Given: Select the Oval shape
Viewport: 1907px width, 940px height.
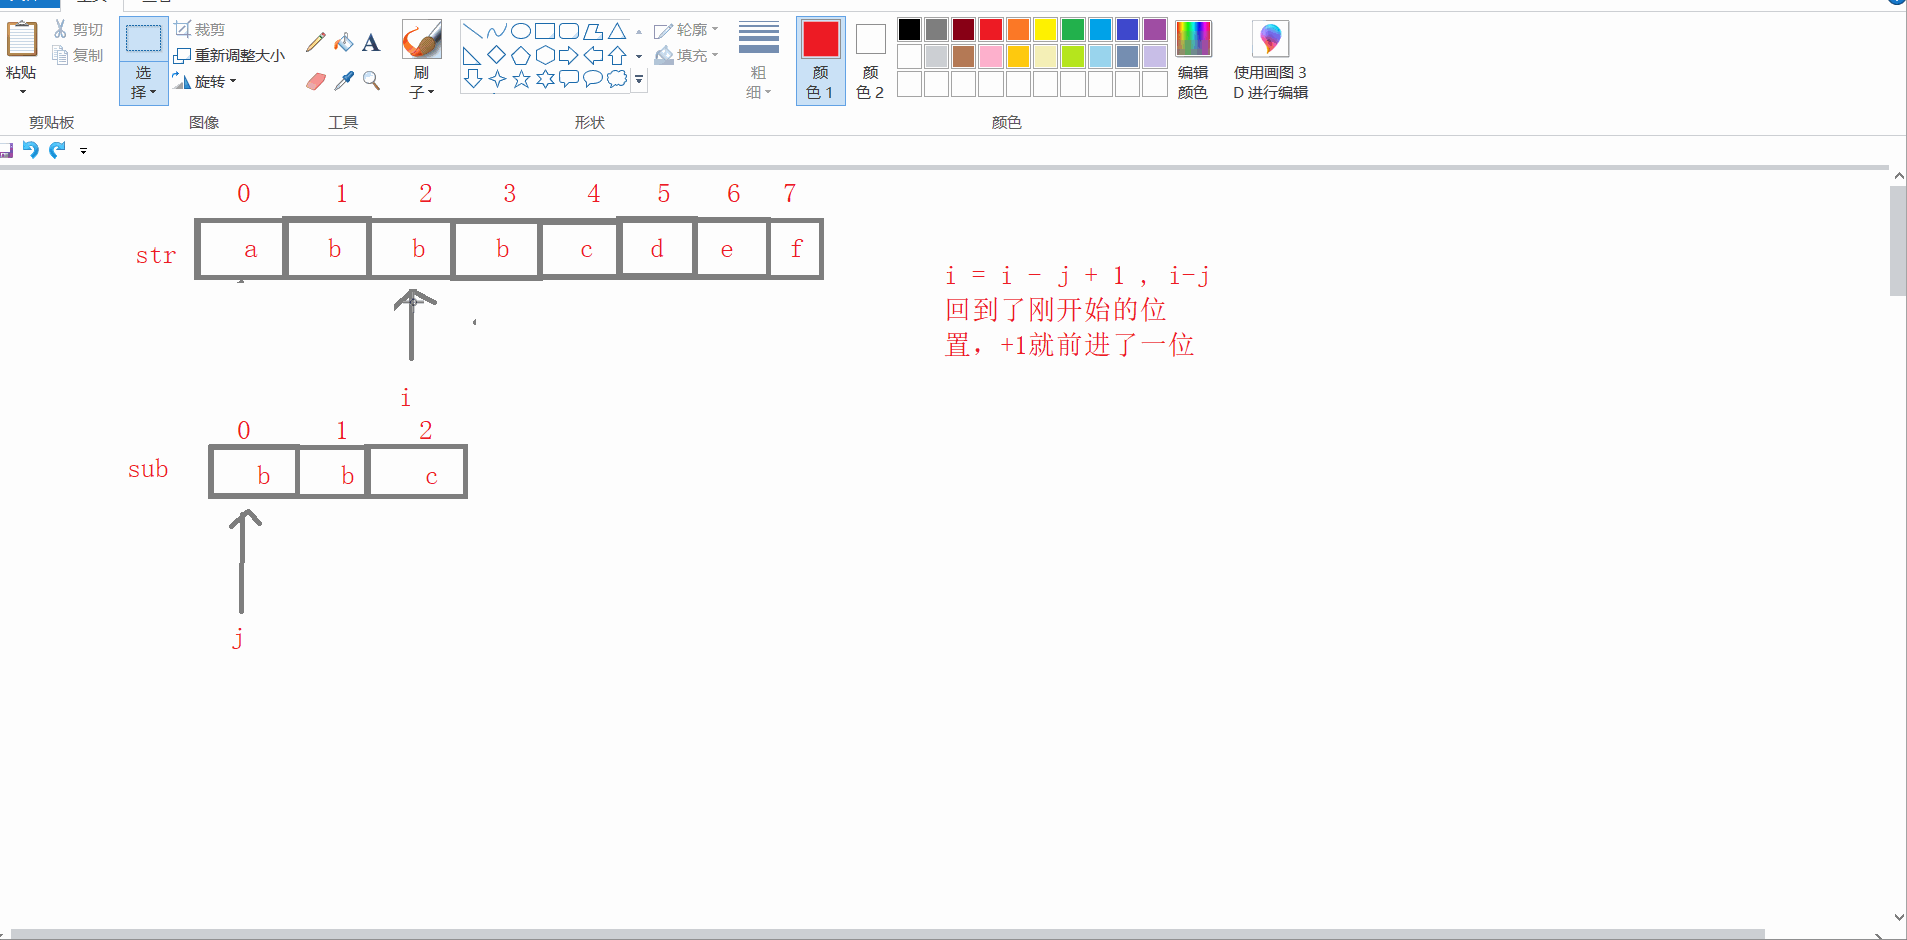Looking at the screenshot, I should (520, 30).
